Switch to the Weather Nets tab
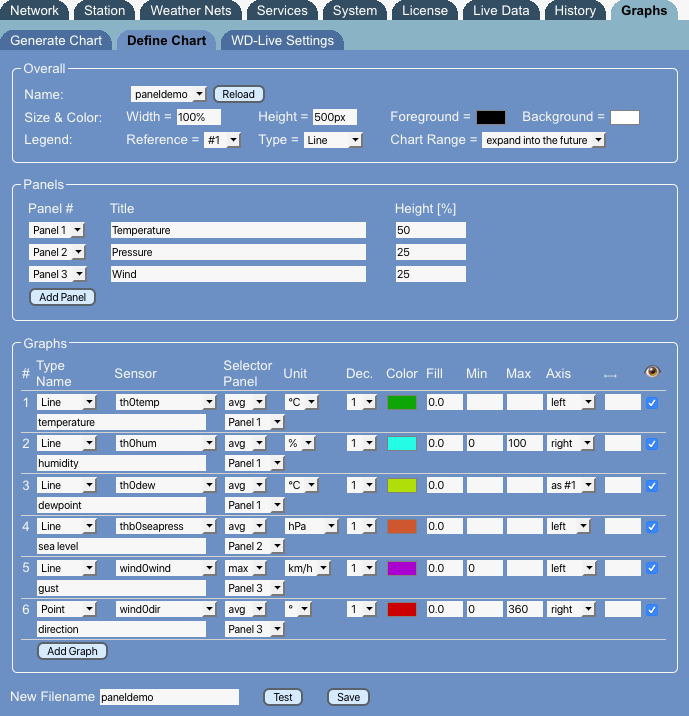This screenshot has height=716, width=689. [x=191, y=11]
